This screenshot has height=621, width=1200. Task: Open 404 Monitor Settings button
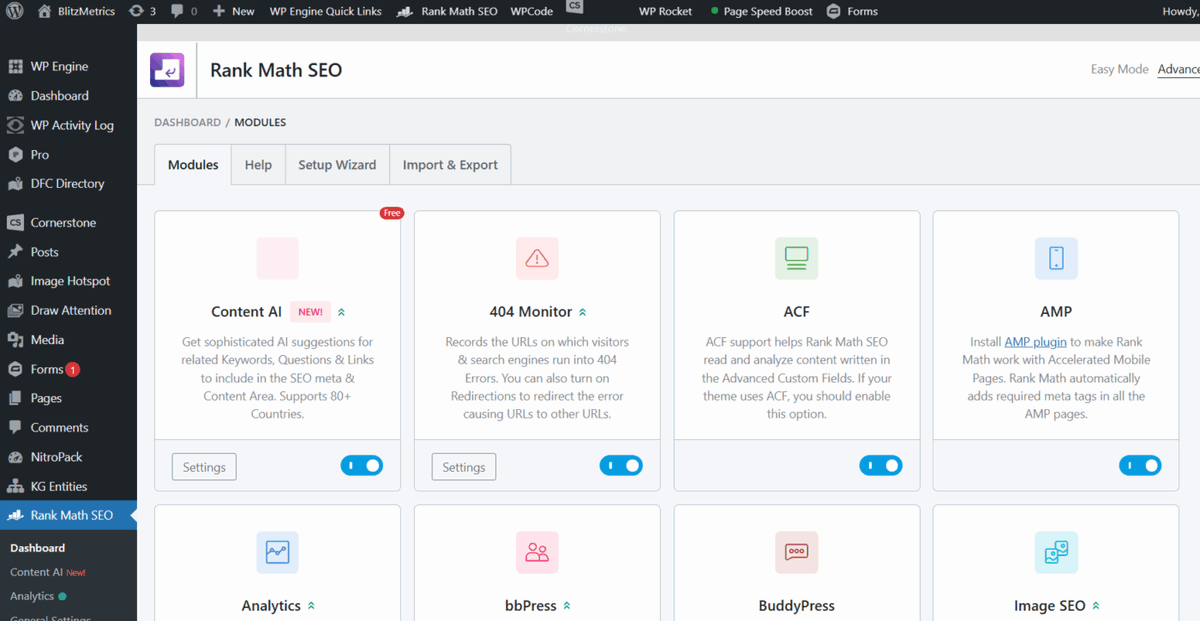464,467
